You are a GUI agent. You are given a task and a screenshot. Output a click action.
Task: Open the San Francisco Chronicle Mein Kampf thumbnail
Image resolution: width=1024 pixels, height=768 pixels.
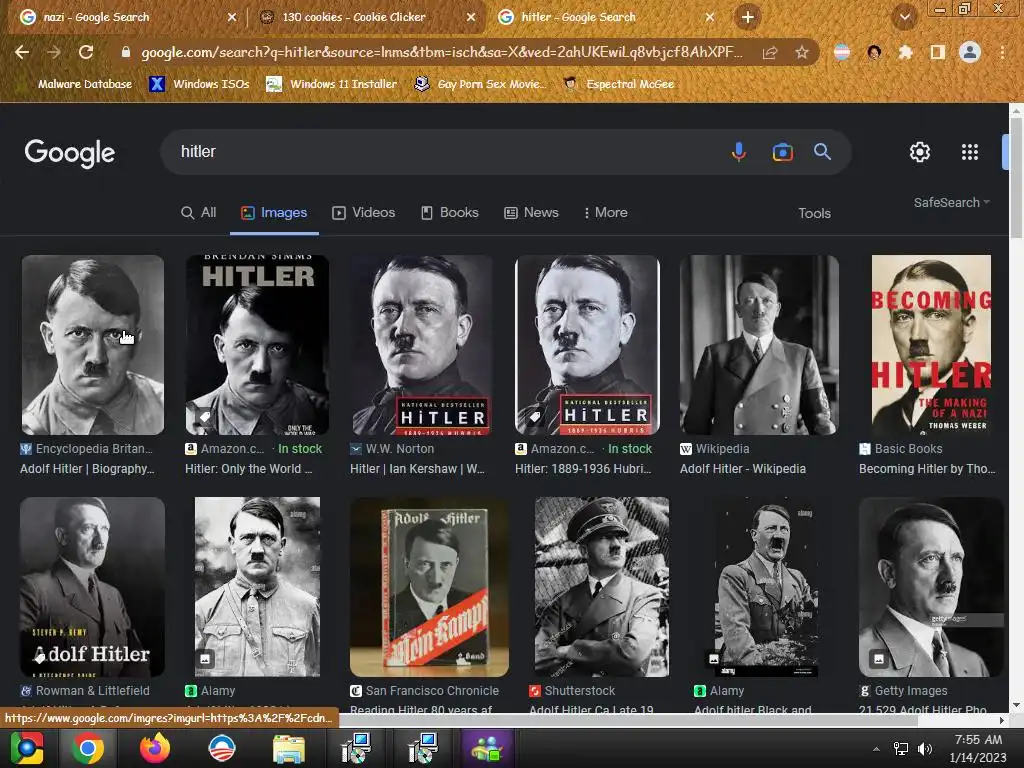coord(429,586)
